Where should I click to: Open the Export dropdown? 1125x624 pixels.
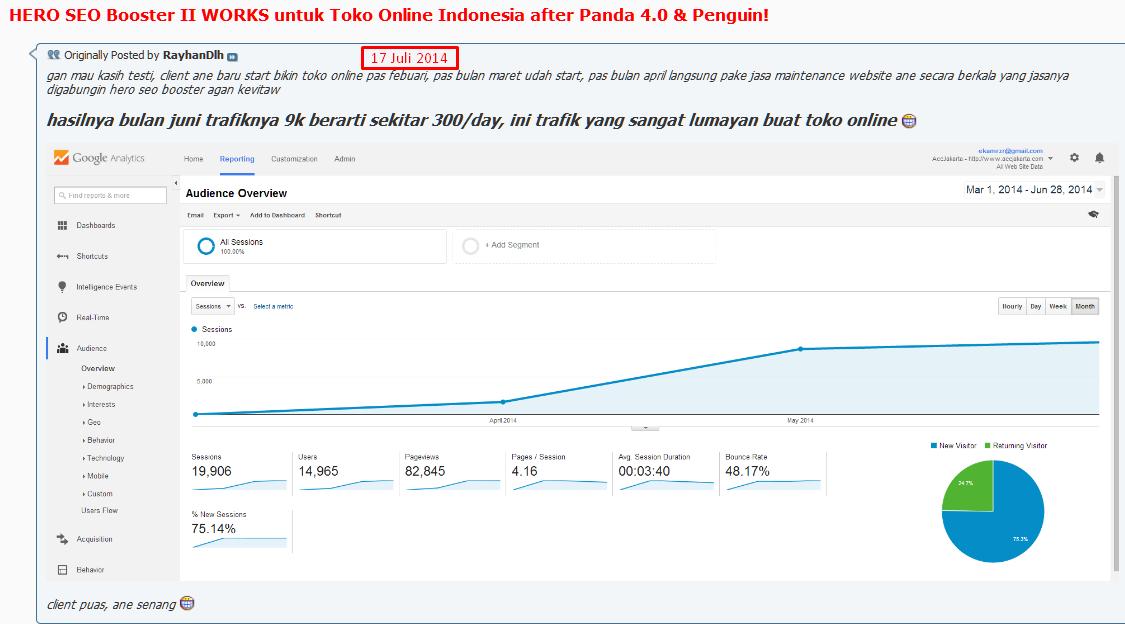click(x=226, y=215)
